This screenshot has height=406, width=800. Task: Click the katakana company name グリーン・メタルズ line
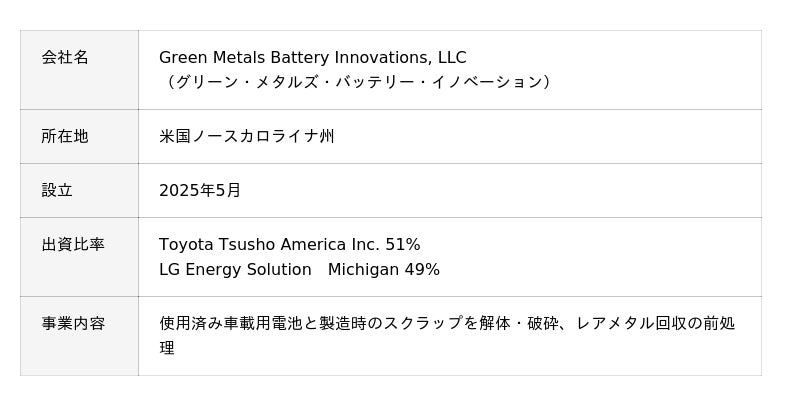pos(356,82)
